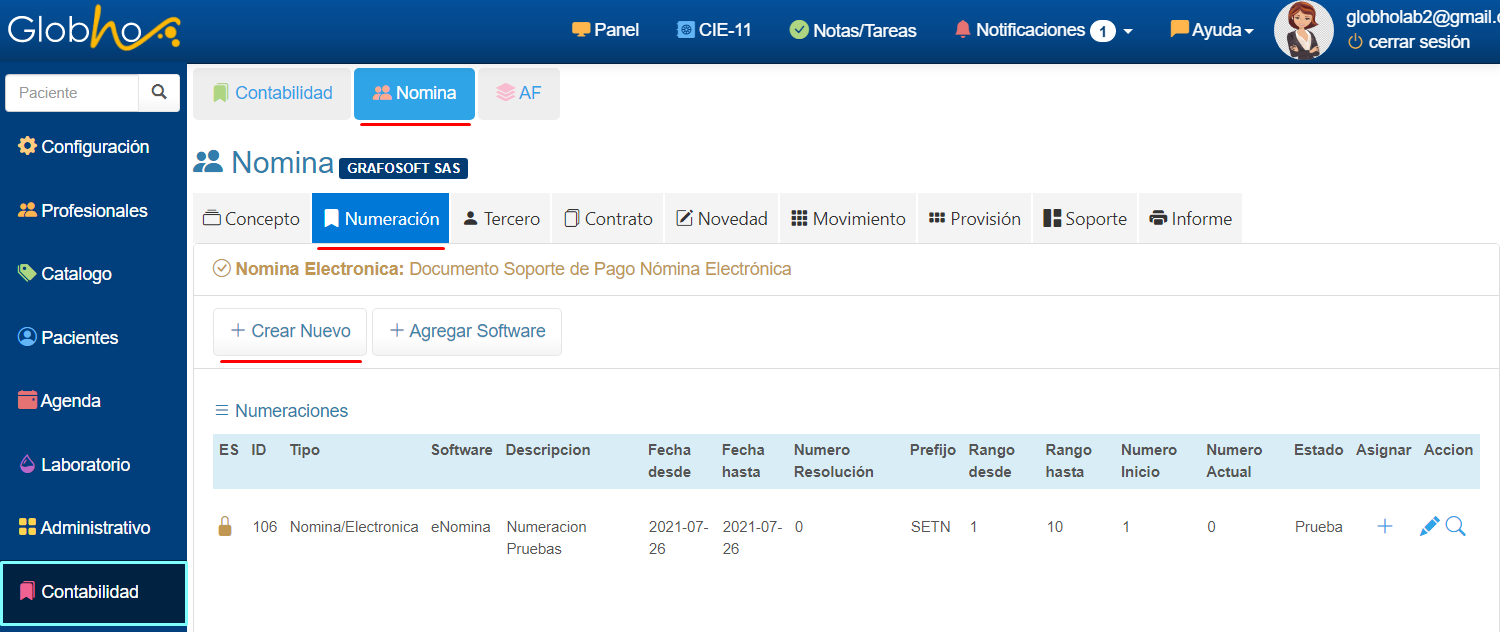Go to Agenda in the sidebar
1500x632 pixels.
click(x=70, y=401)
